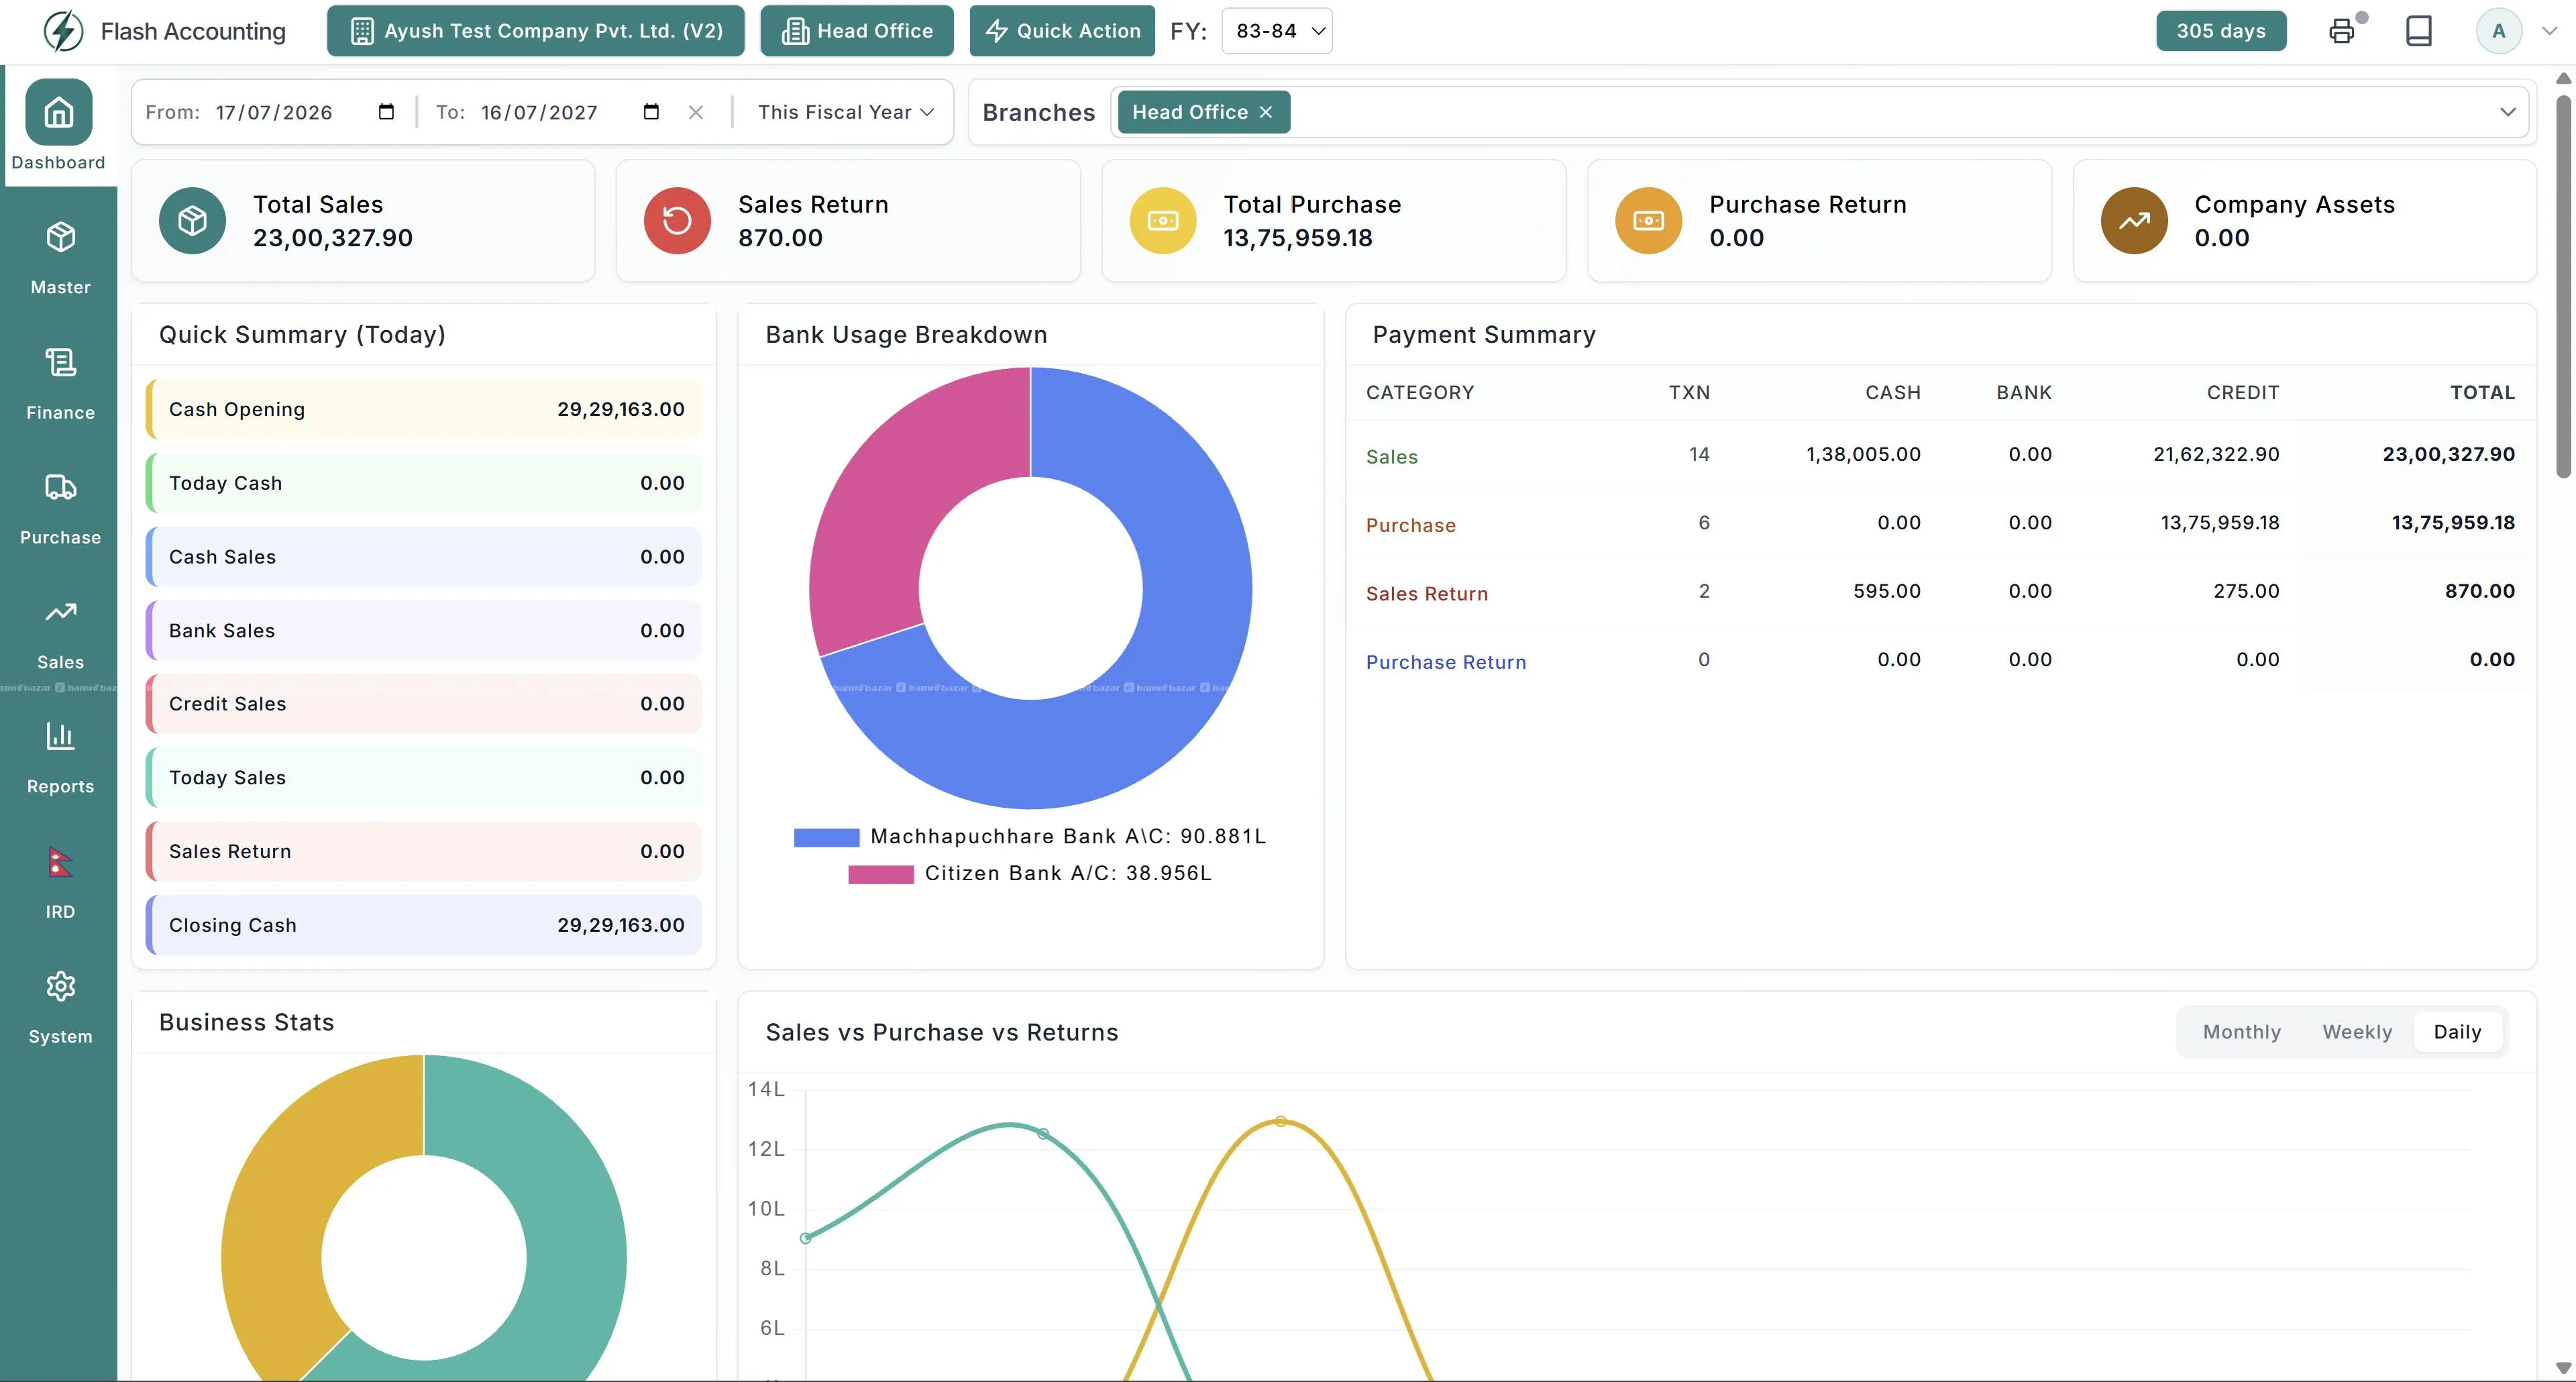Open the This Fiscal Year dropdown
The height and width of the screenshot is (1382, 2576).
[x=845, y=112]
